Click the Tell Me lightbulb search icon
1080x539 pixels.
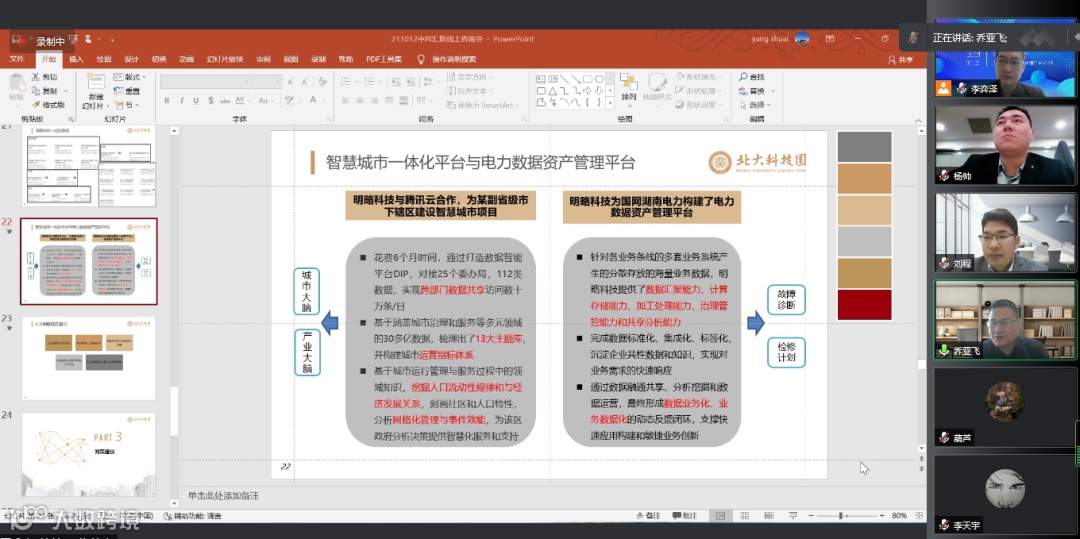[420, 60]
